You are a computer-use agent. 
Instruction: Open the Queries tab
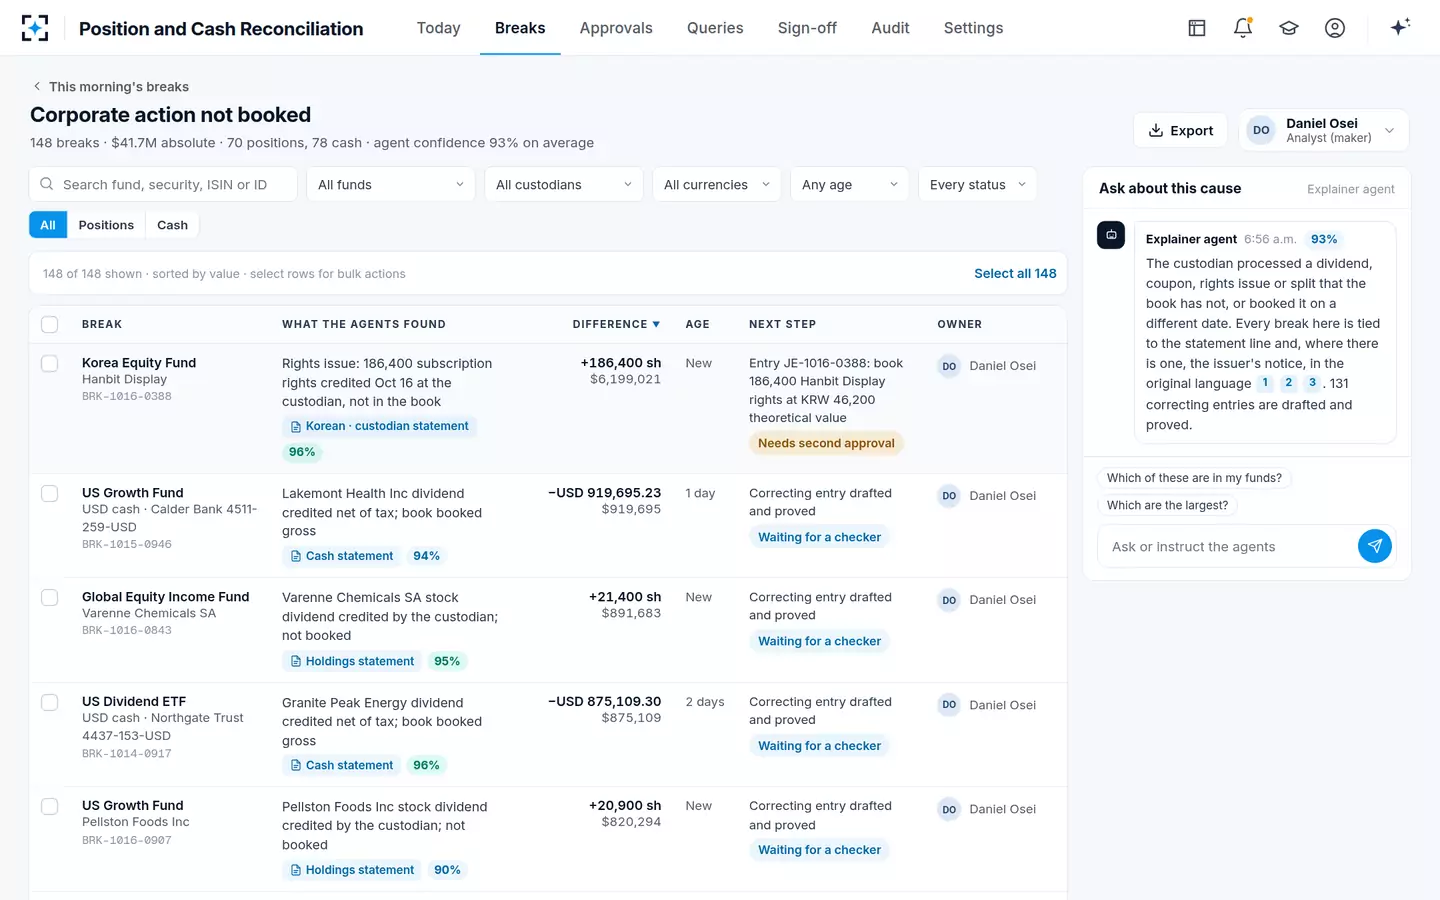click(x=715, y=28)
